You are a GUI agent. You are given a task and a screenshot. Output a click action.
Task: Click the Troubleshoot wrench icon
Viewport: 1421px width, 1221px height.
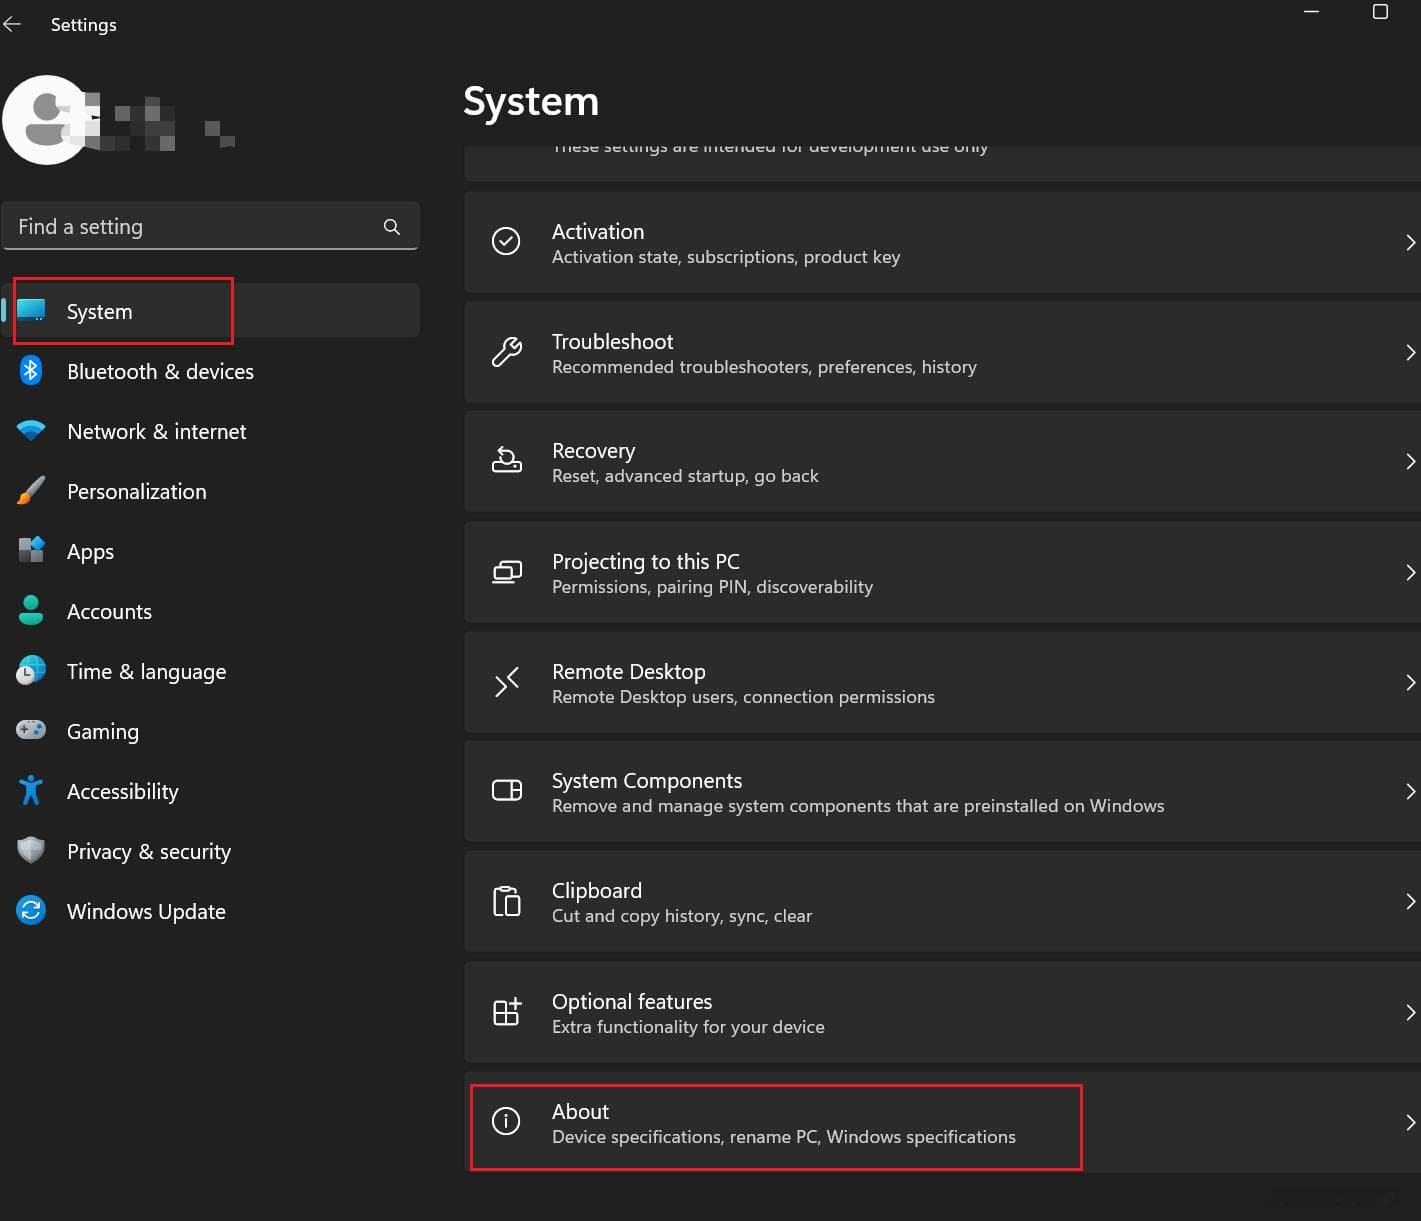tap(506, 352)
